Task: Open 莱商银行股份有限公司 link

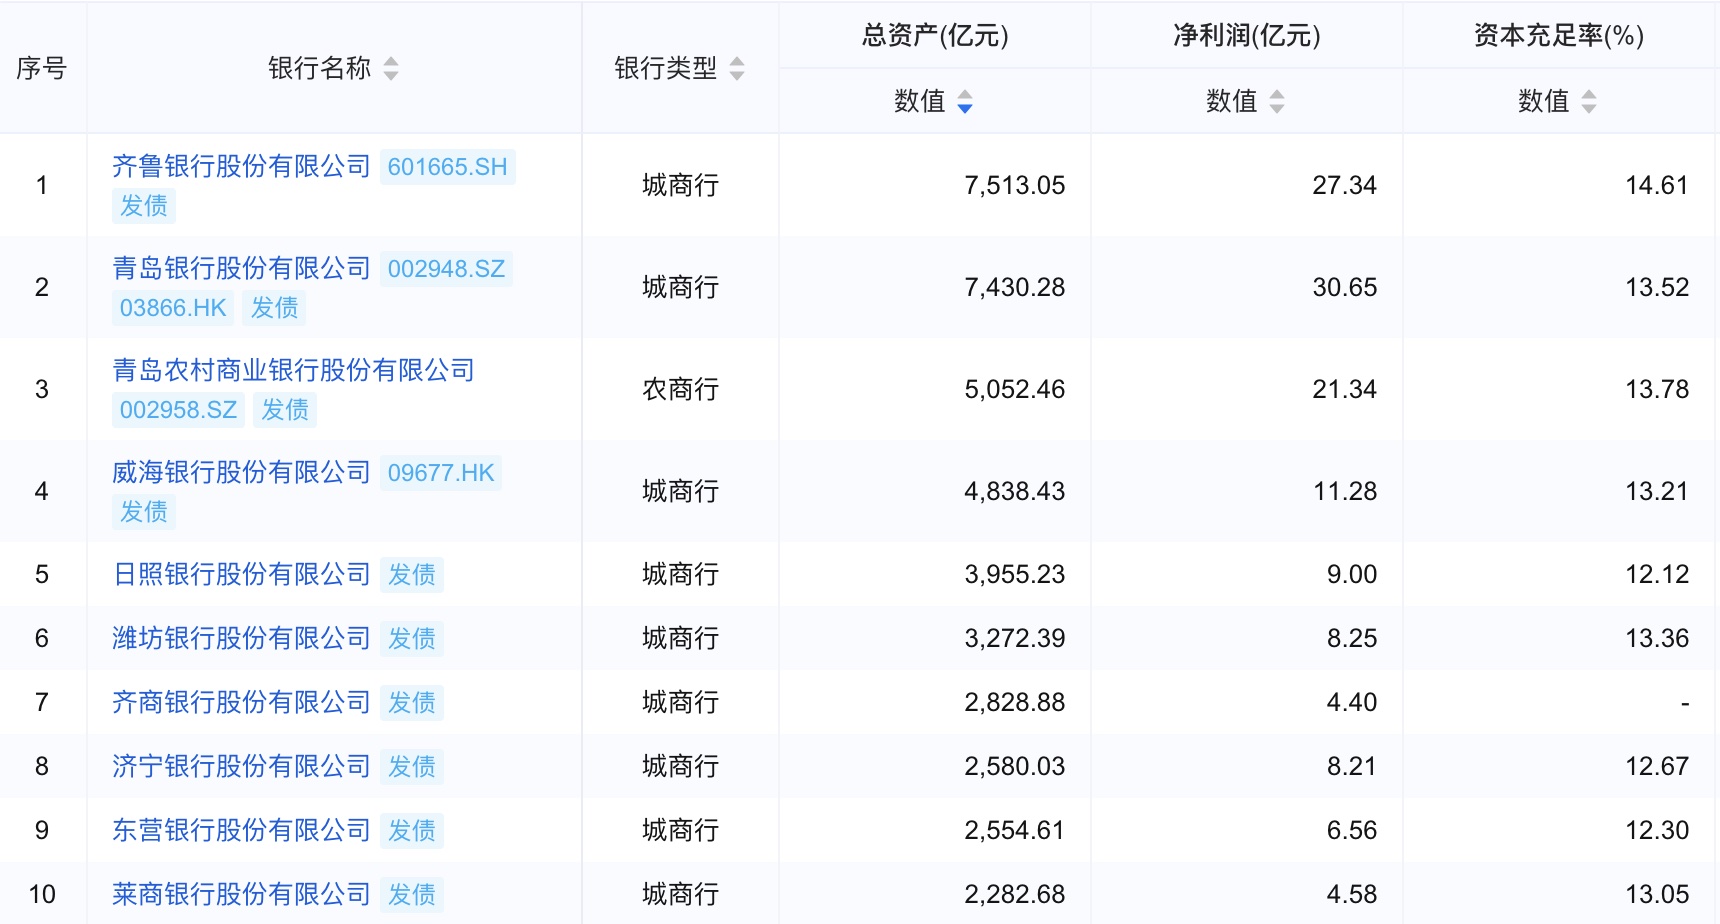Action: point(241,894)
